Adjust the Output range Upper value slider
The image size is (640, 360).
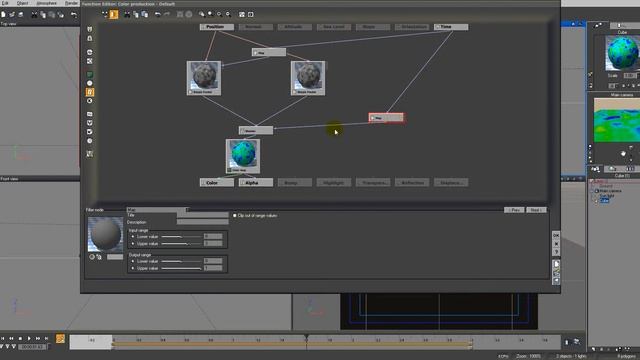coord(181,268)
